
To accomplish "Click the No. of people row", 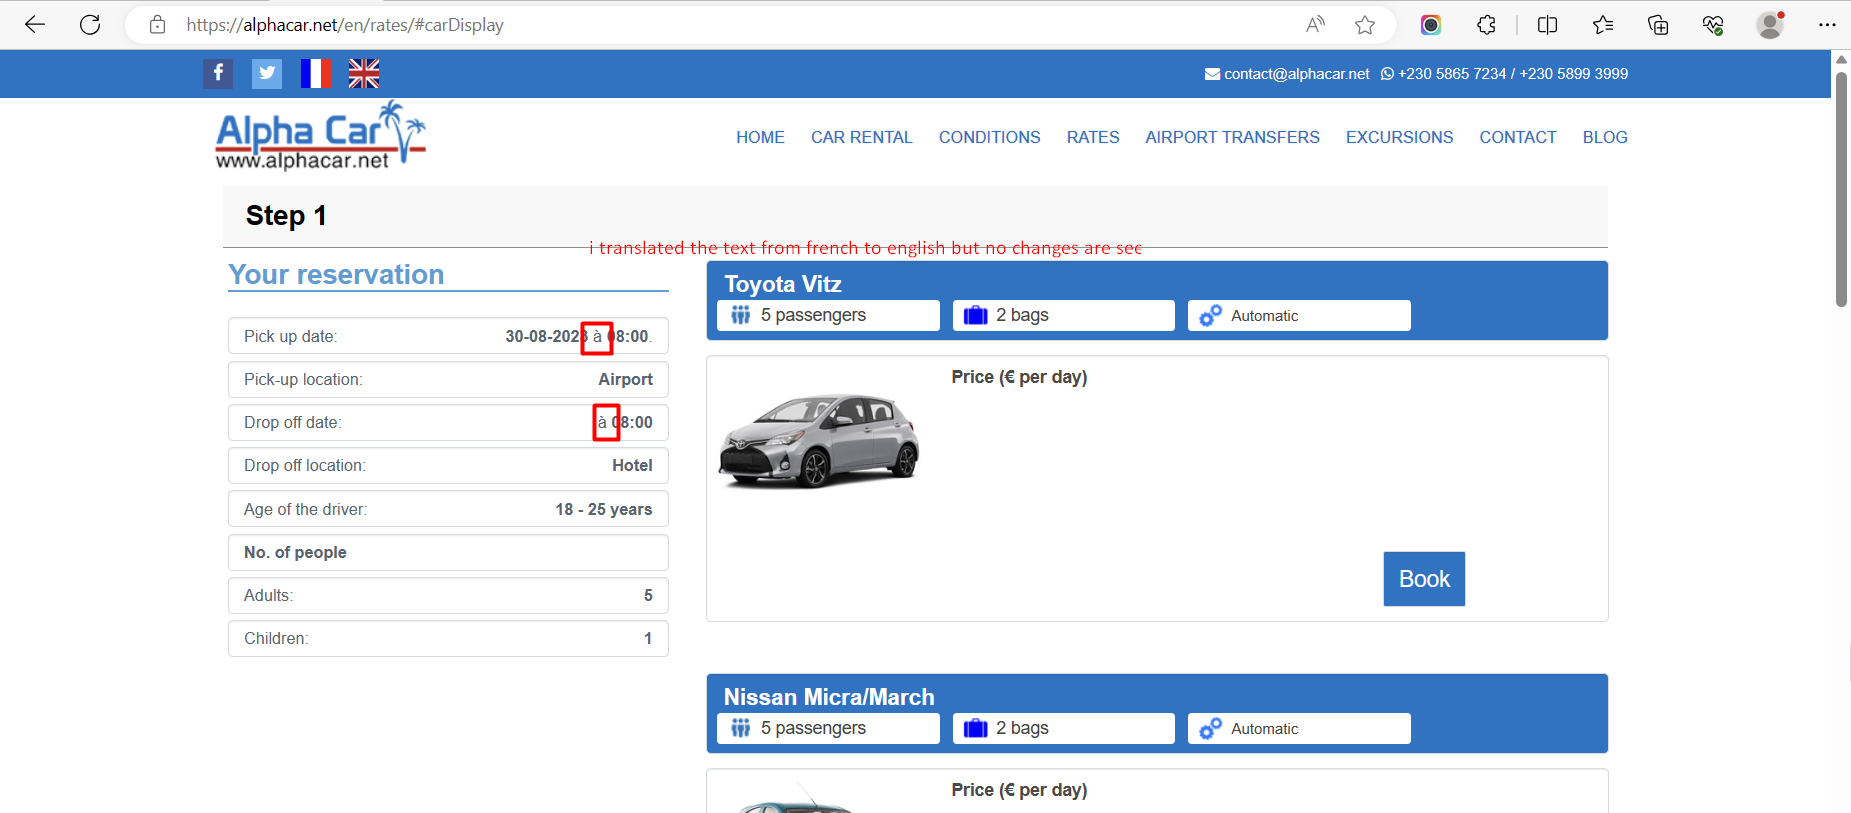I will pos(448,552).
